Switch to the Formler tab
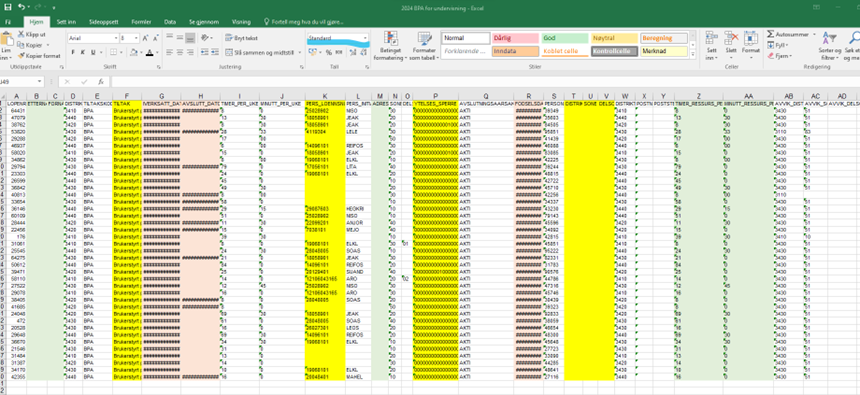860x395 pixels. pos(142,22)
